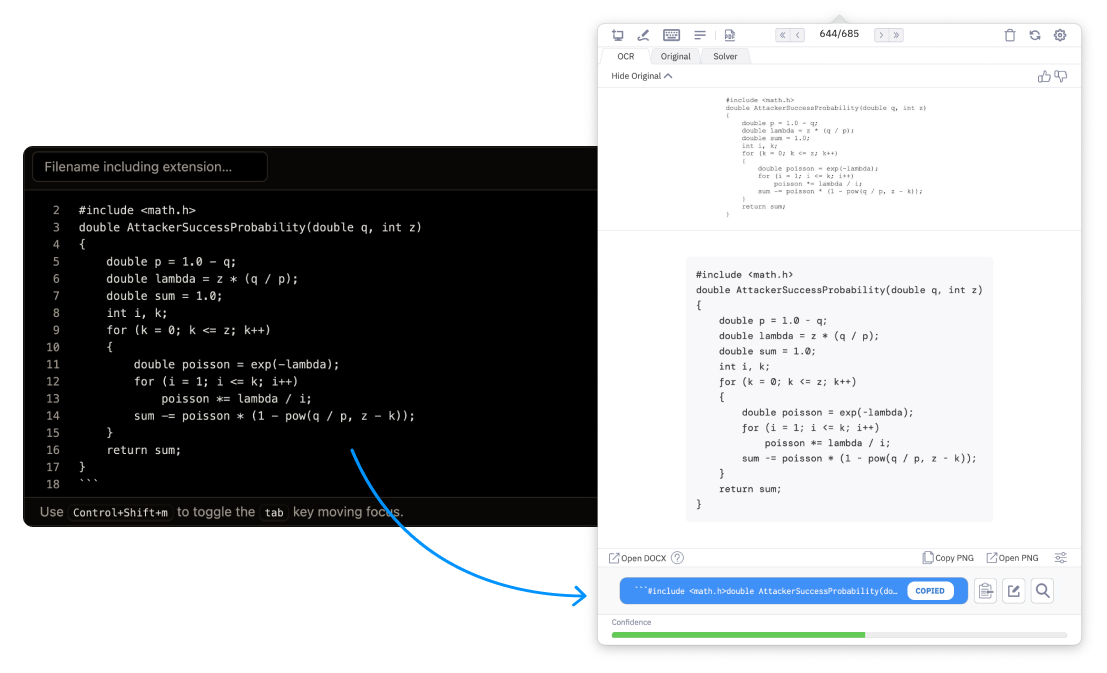Image resolution: width=1107 pixels, height=673 pixels.
Task: Open the keyboard input tool
Action: pos(671,35)
